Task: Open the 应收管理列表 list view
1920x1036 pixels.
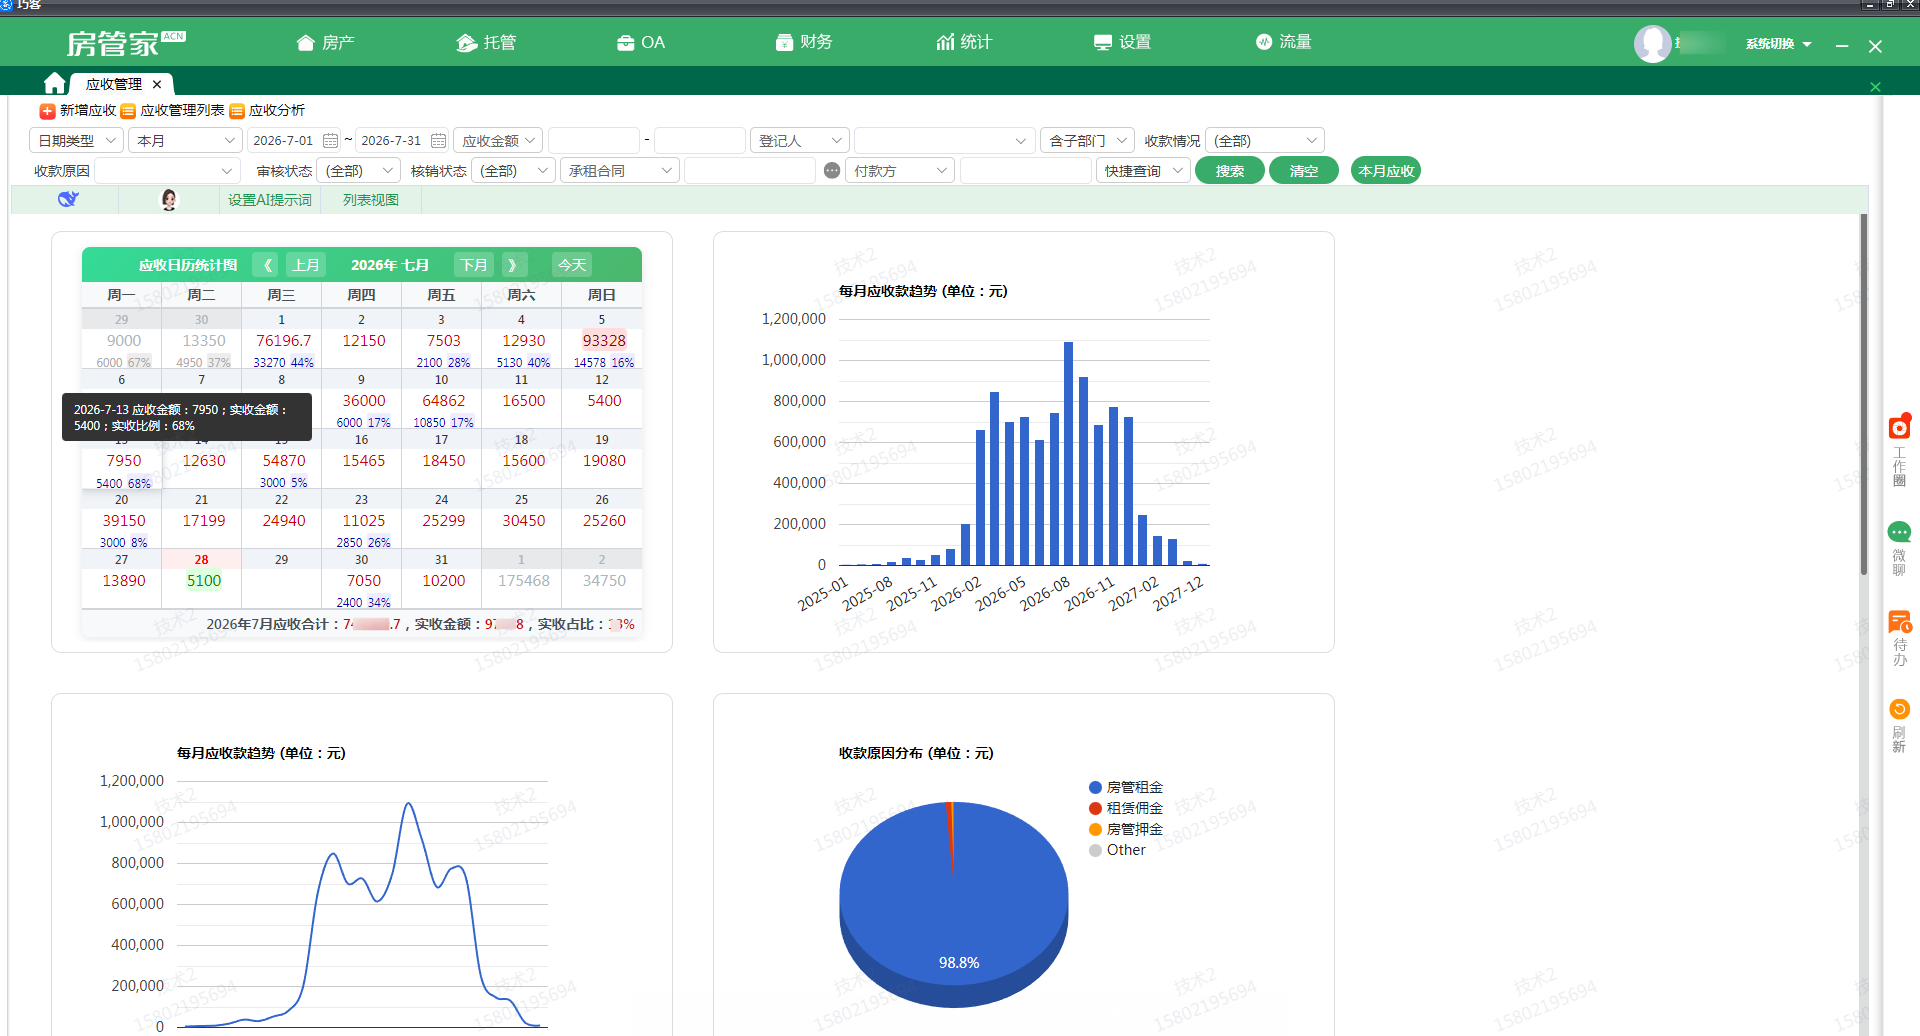Action: click(172, 111)
